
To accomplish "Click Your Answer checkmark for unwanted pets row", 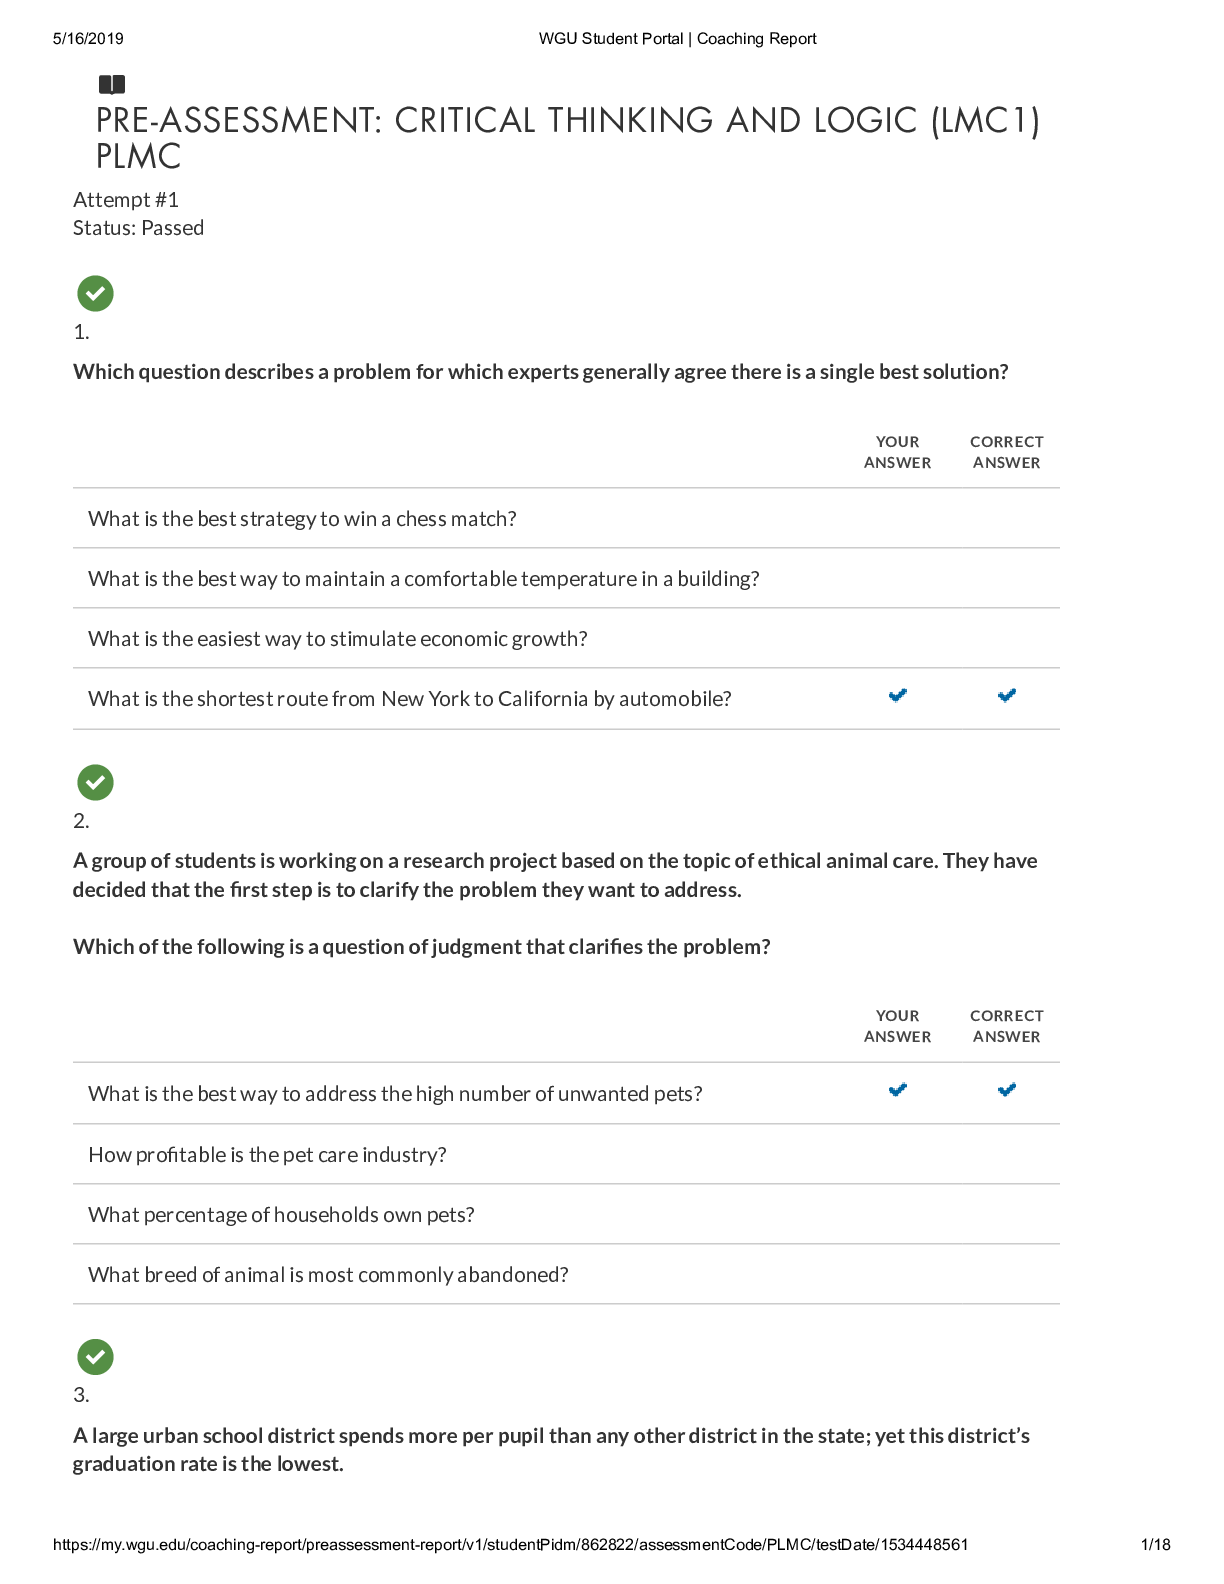I will [898, 1090].
